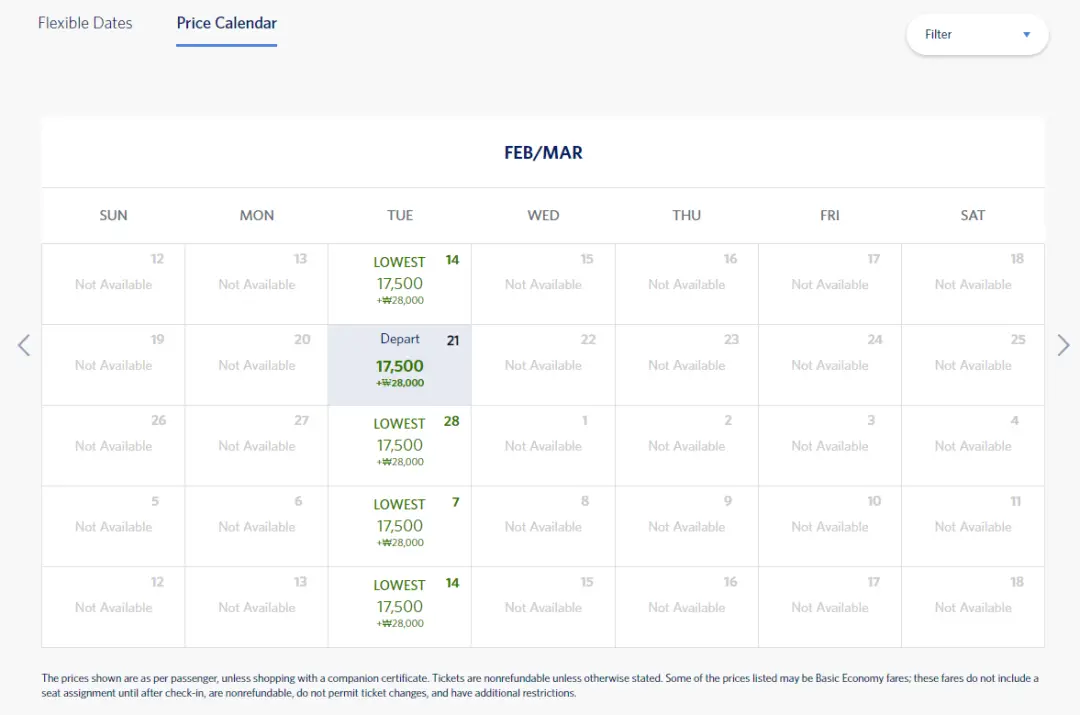This screenshot has width=1080, height=715.
Task: Pick the 17,500 fare on the 28th
Action: click(399, 446)
